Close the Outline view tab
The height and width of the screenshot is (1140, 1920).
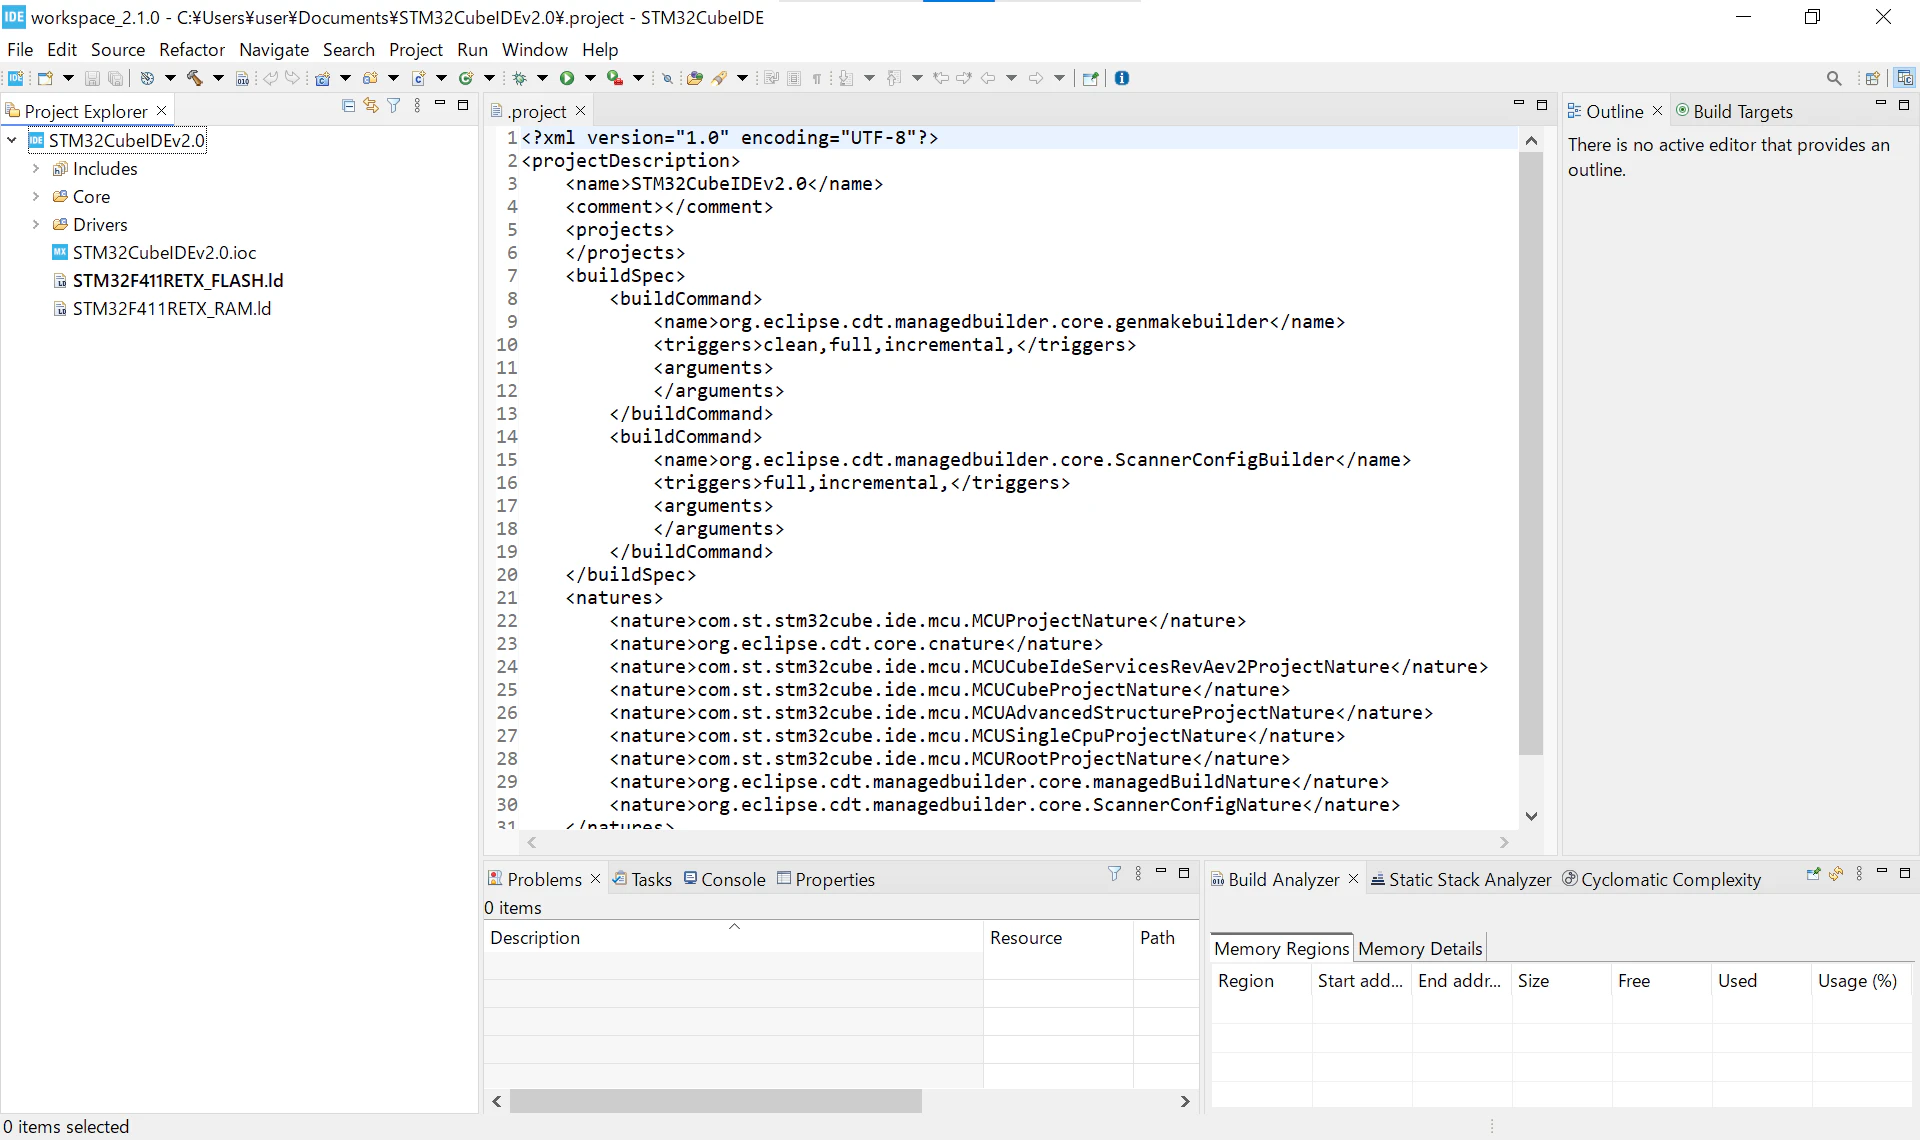1657,111
